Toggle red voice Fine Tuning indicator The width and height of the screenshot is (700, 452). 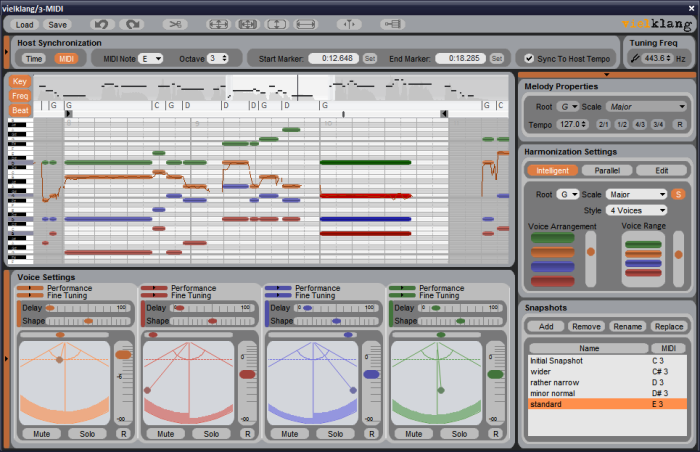click(154, 295)
